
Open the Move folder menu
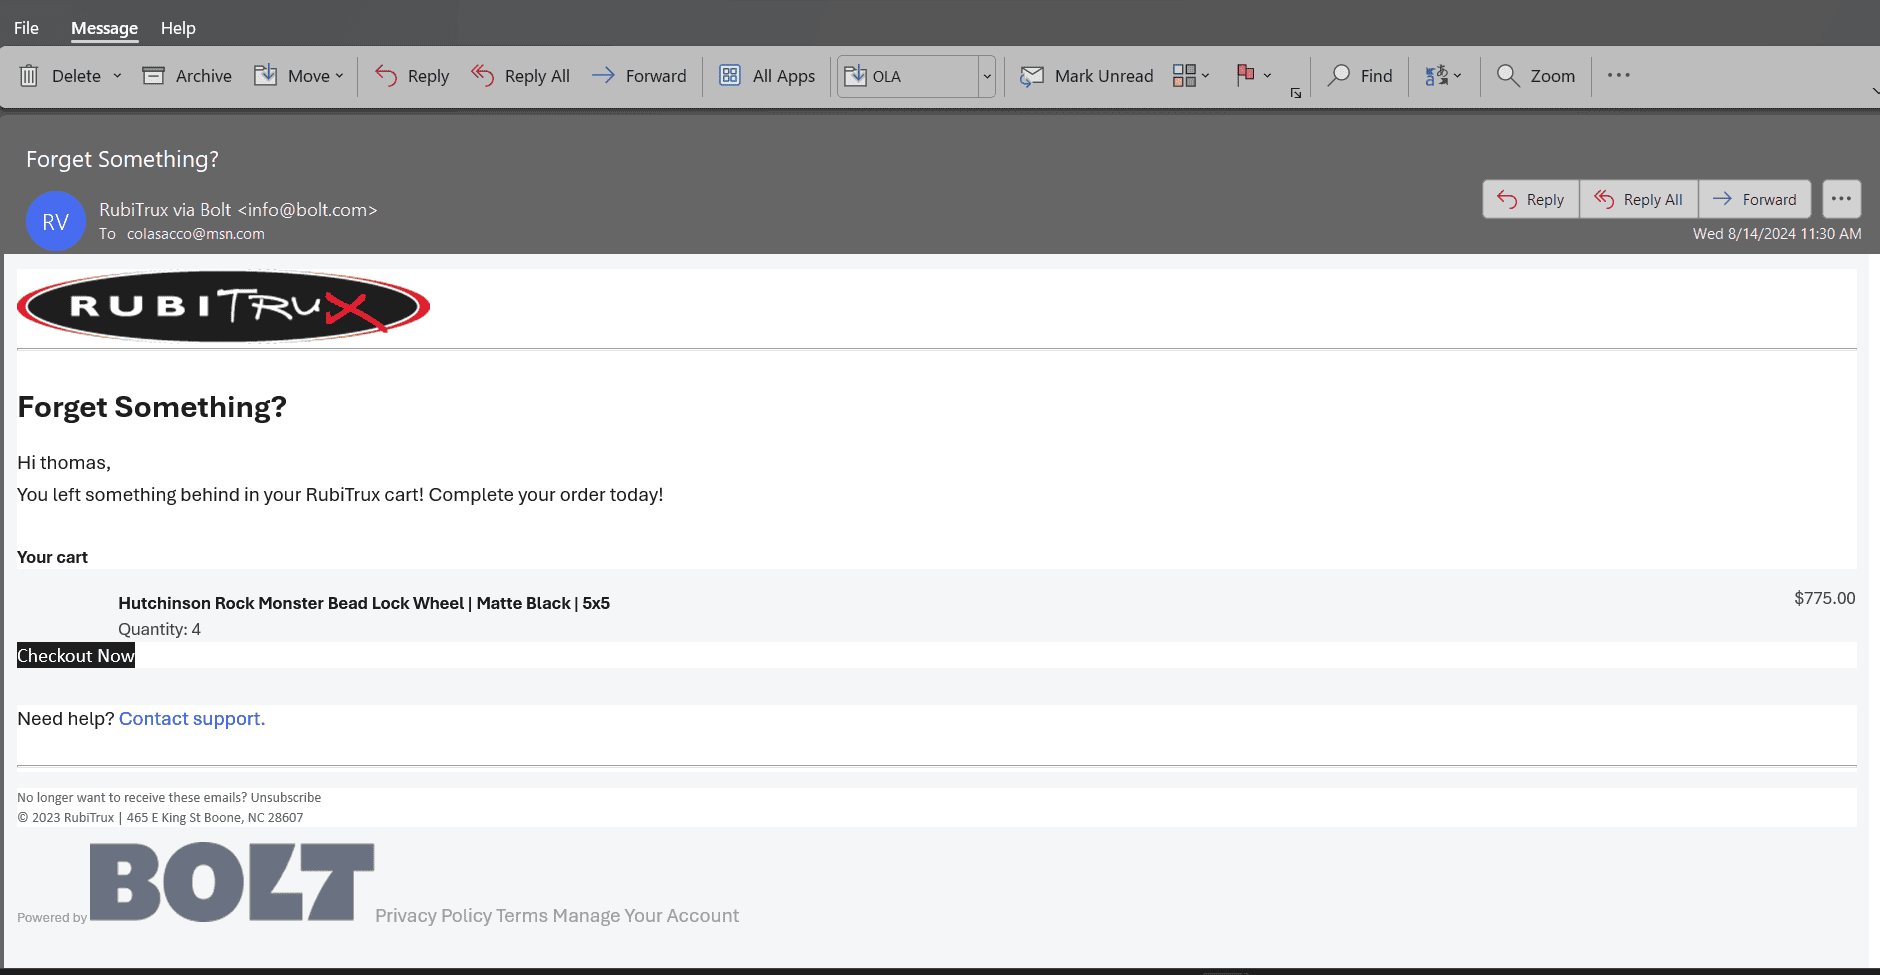pos(298,76)
